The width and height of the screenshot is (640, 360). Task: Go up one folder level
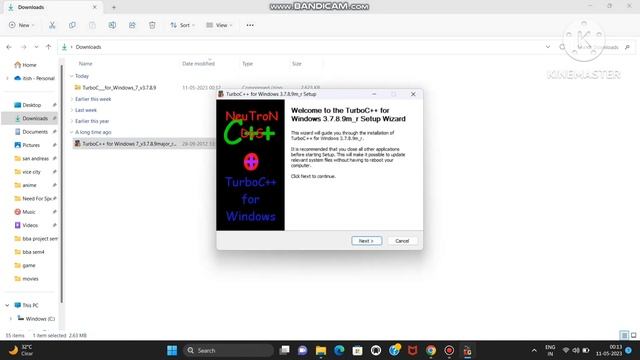[x=49, y=47]
